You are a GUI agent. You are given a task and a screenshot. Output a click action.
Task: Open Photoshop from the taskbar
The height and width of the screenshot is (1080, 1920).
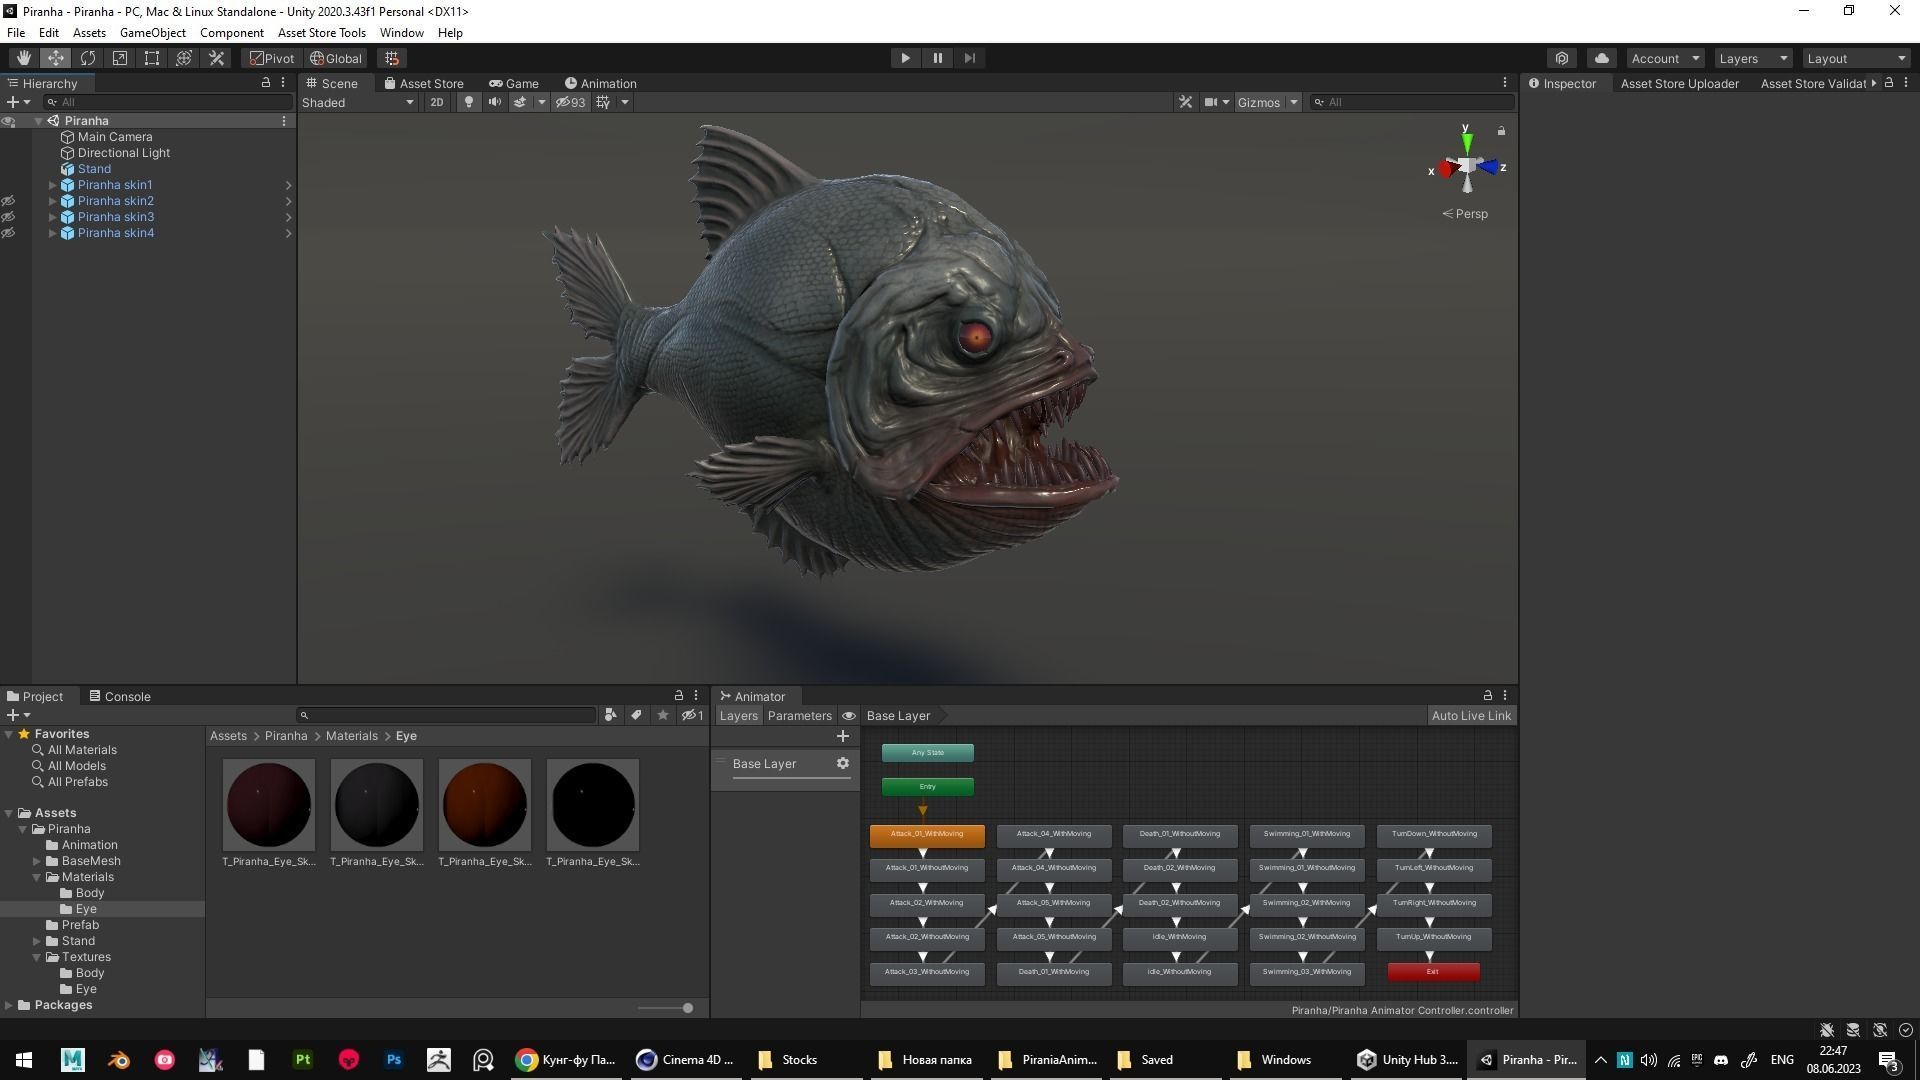pos(394,1060)
